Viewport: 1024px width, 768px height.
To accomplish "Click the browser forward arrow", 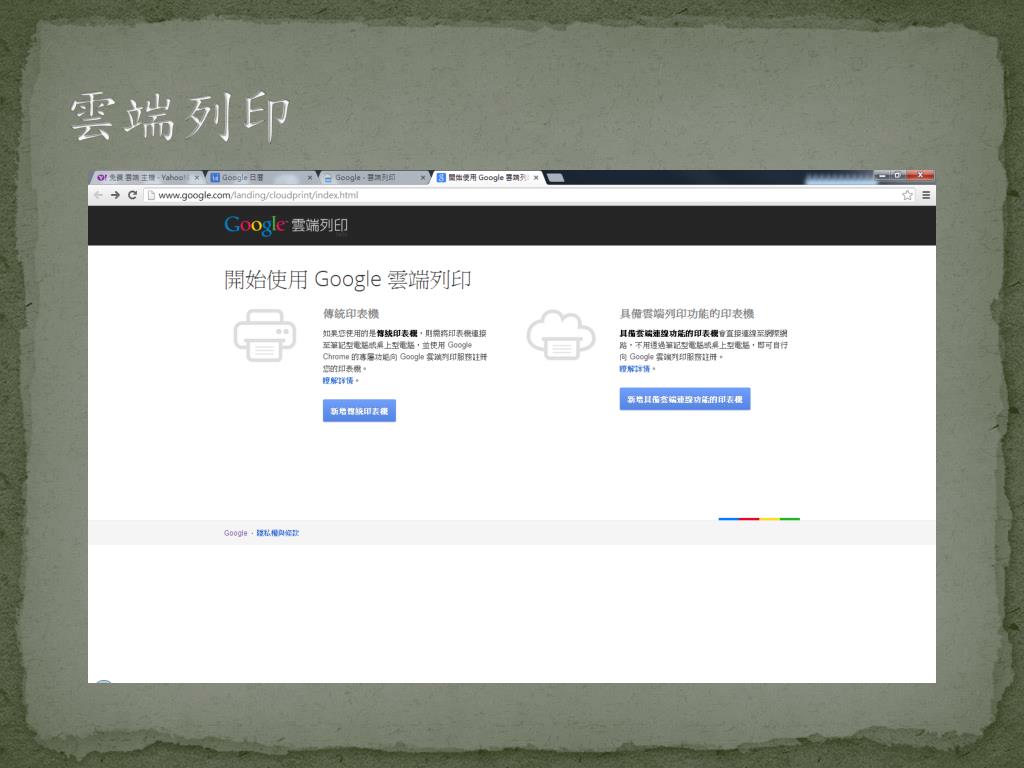I will pos(115,195).
